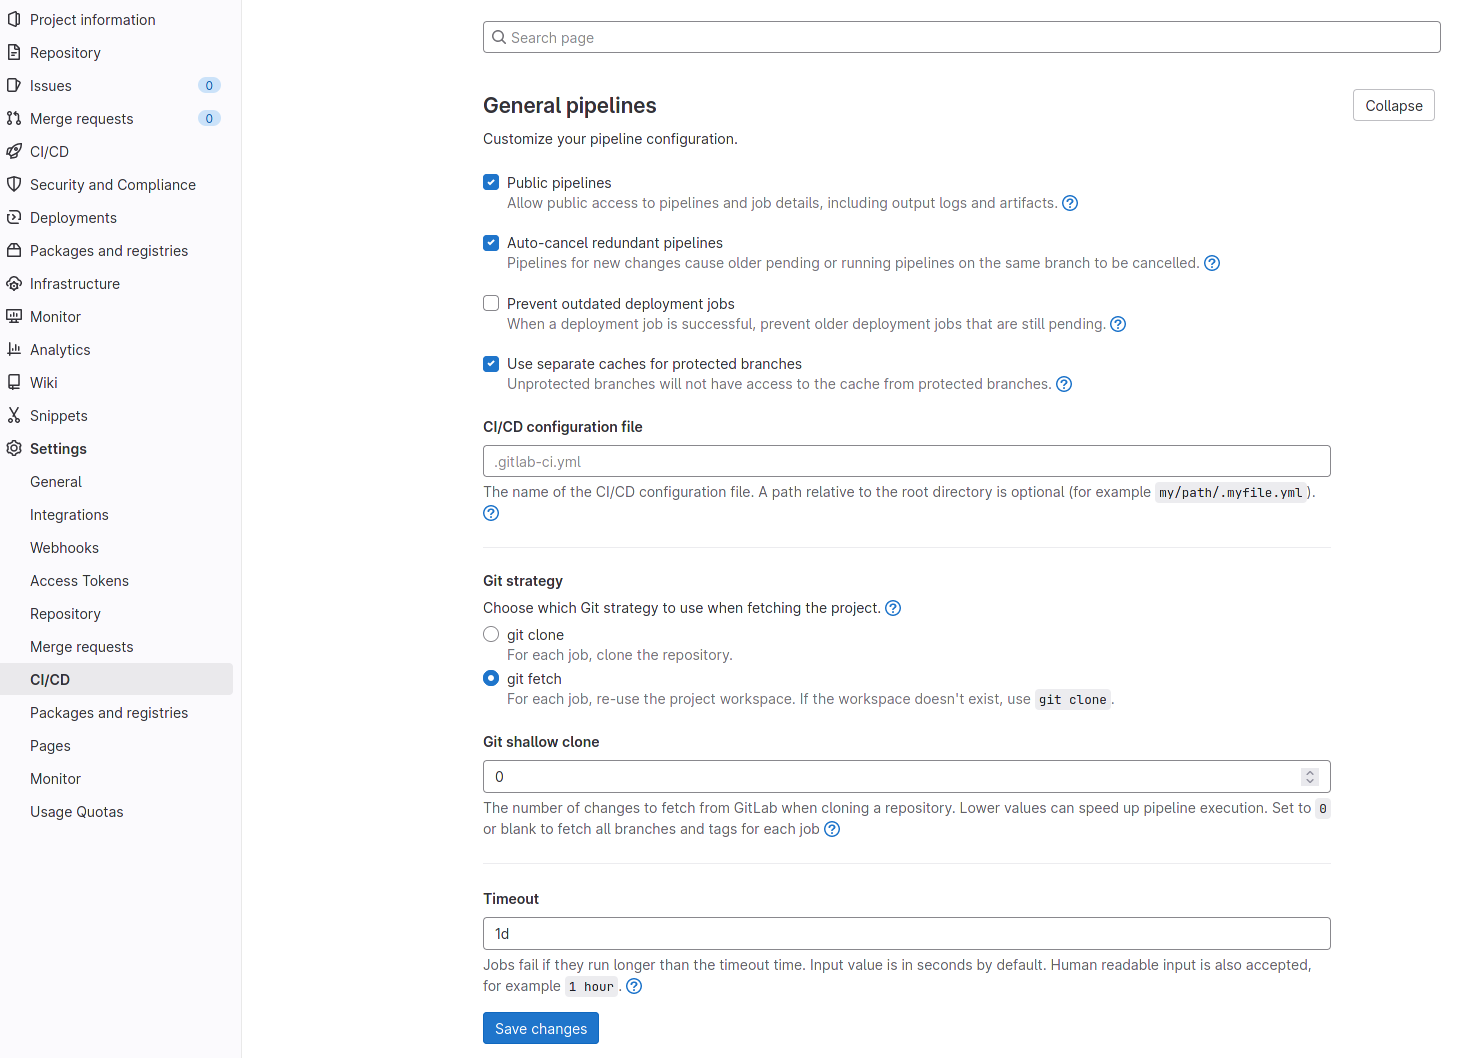The image size is (1471, 1058).
Task: Click the Timeout input field
Action: pyautogui.click(x=907, y=933)
